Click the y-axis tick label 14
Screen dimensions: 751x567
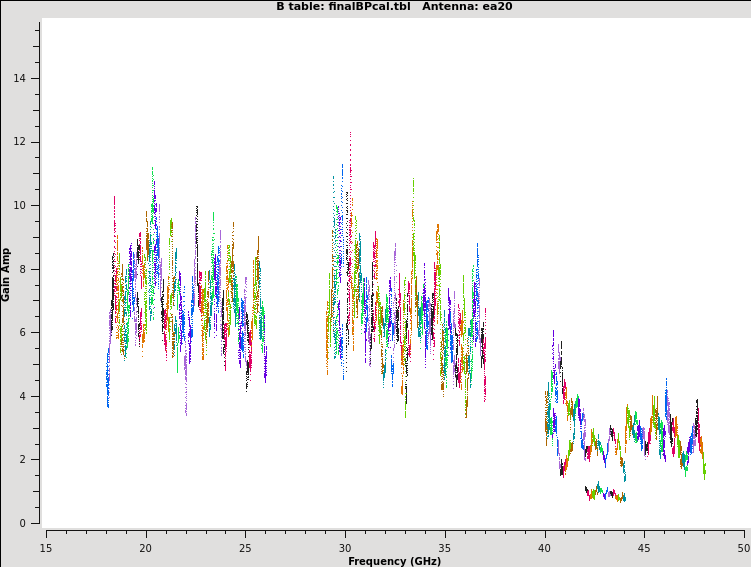click(x=21, y=79)
